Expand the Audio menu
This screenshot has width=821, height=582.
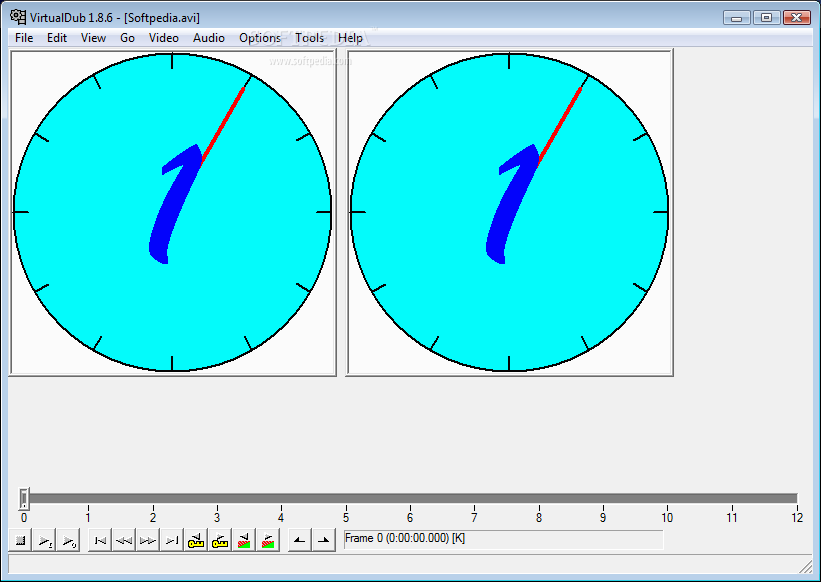(208, 38)
